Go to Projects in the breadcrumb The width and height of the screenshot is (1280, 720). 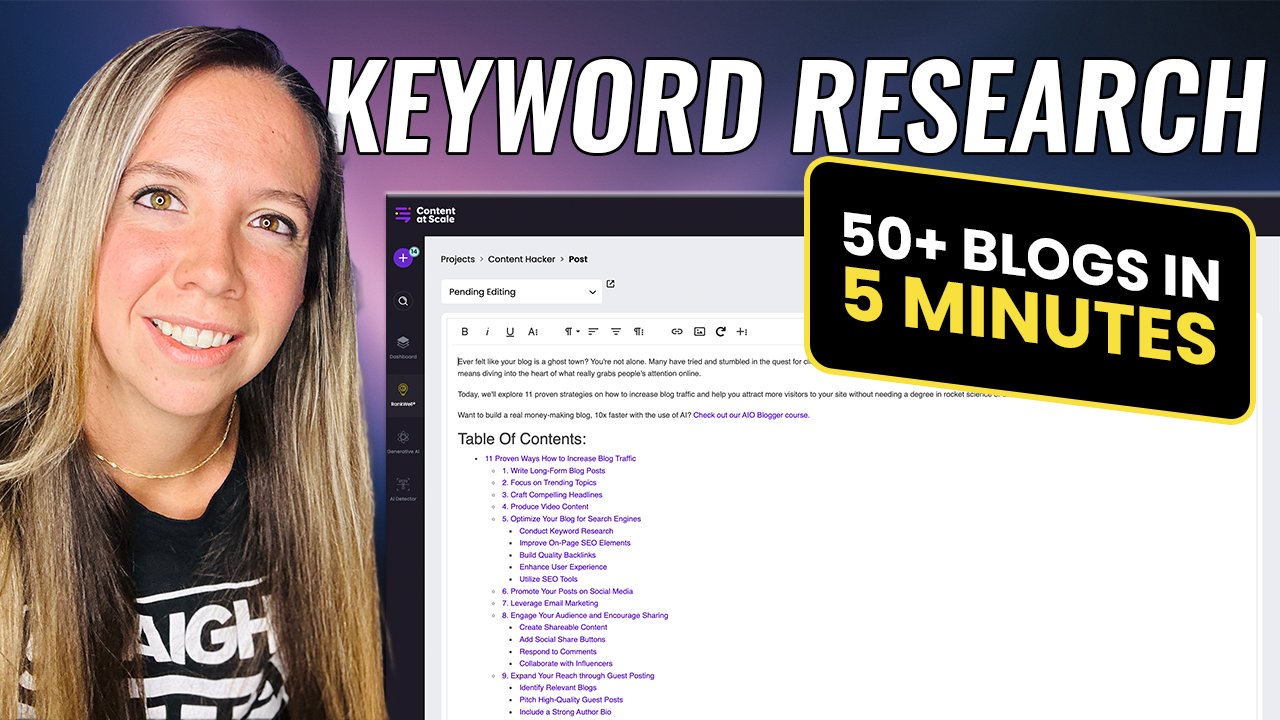pos(458,259)
